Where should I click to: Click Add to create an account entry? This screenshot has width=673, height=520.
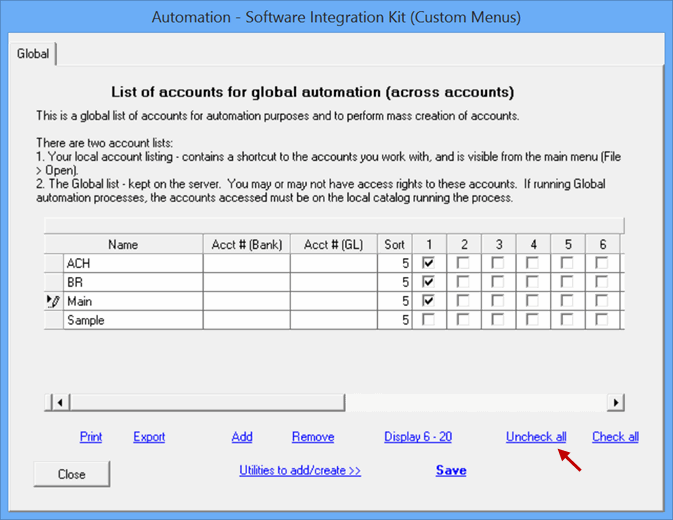pos(242,437)
